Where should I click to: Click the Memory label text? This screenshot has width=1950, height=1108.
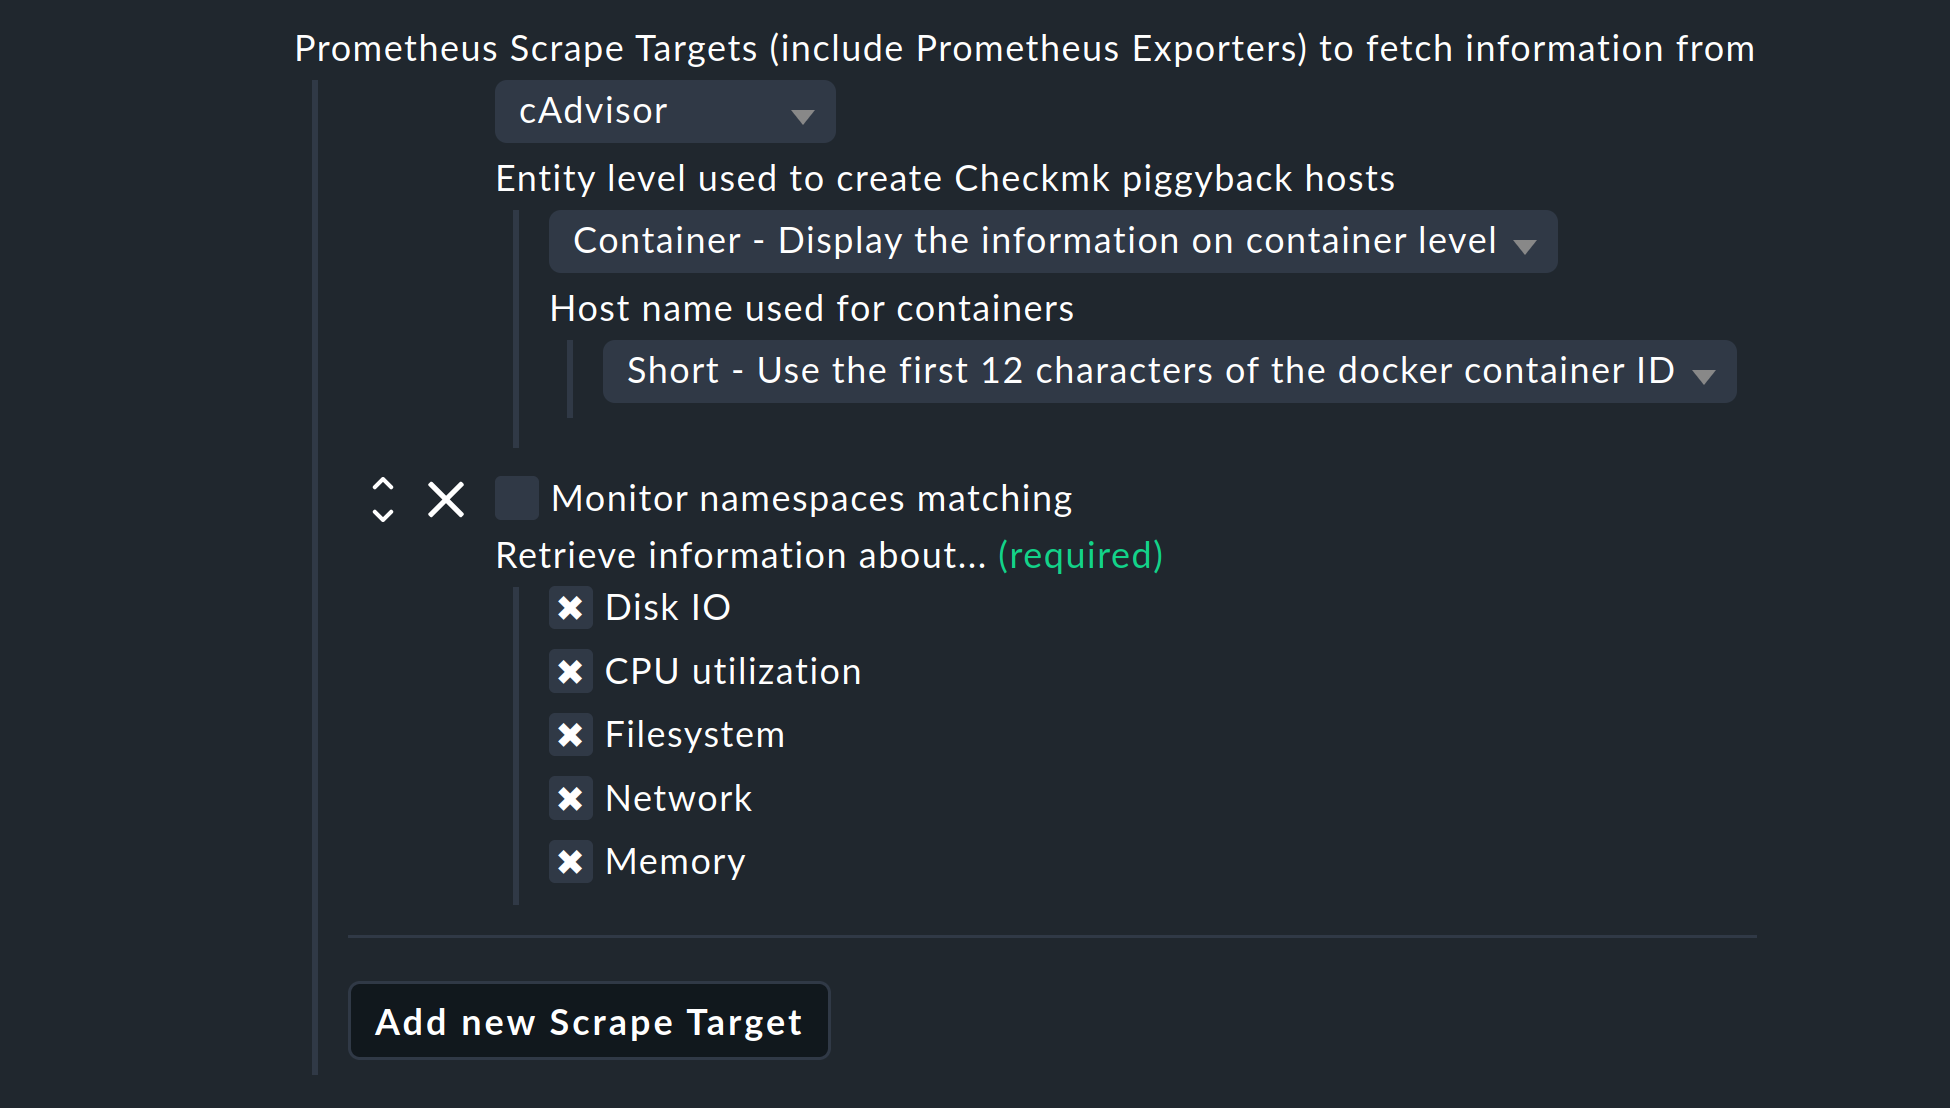[x=675, y=862]
